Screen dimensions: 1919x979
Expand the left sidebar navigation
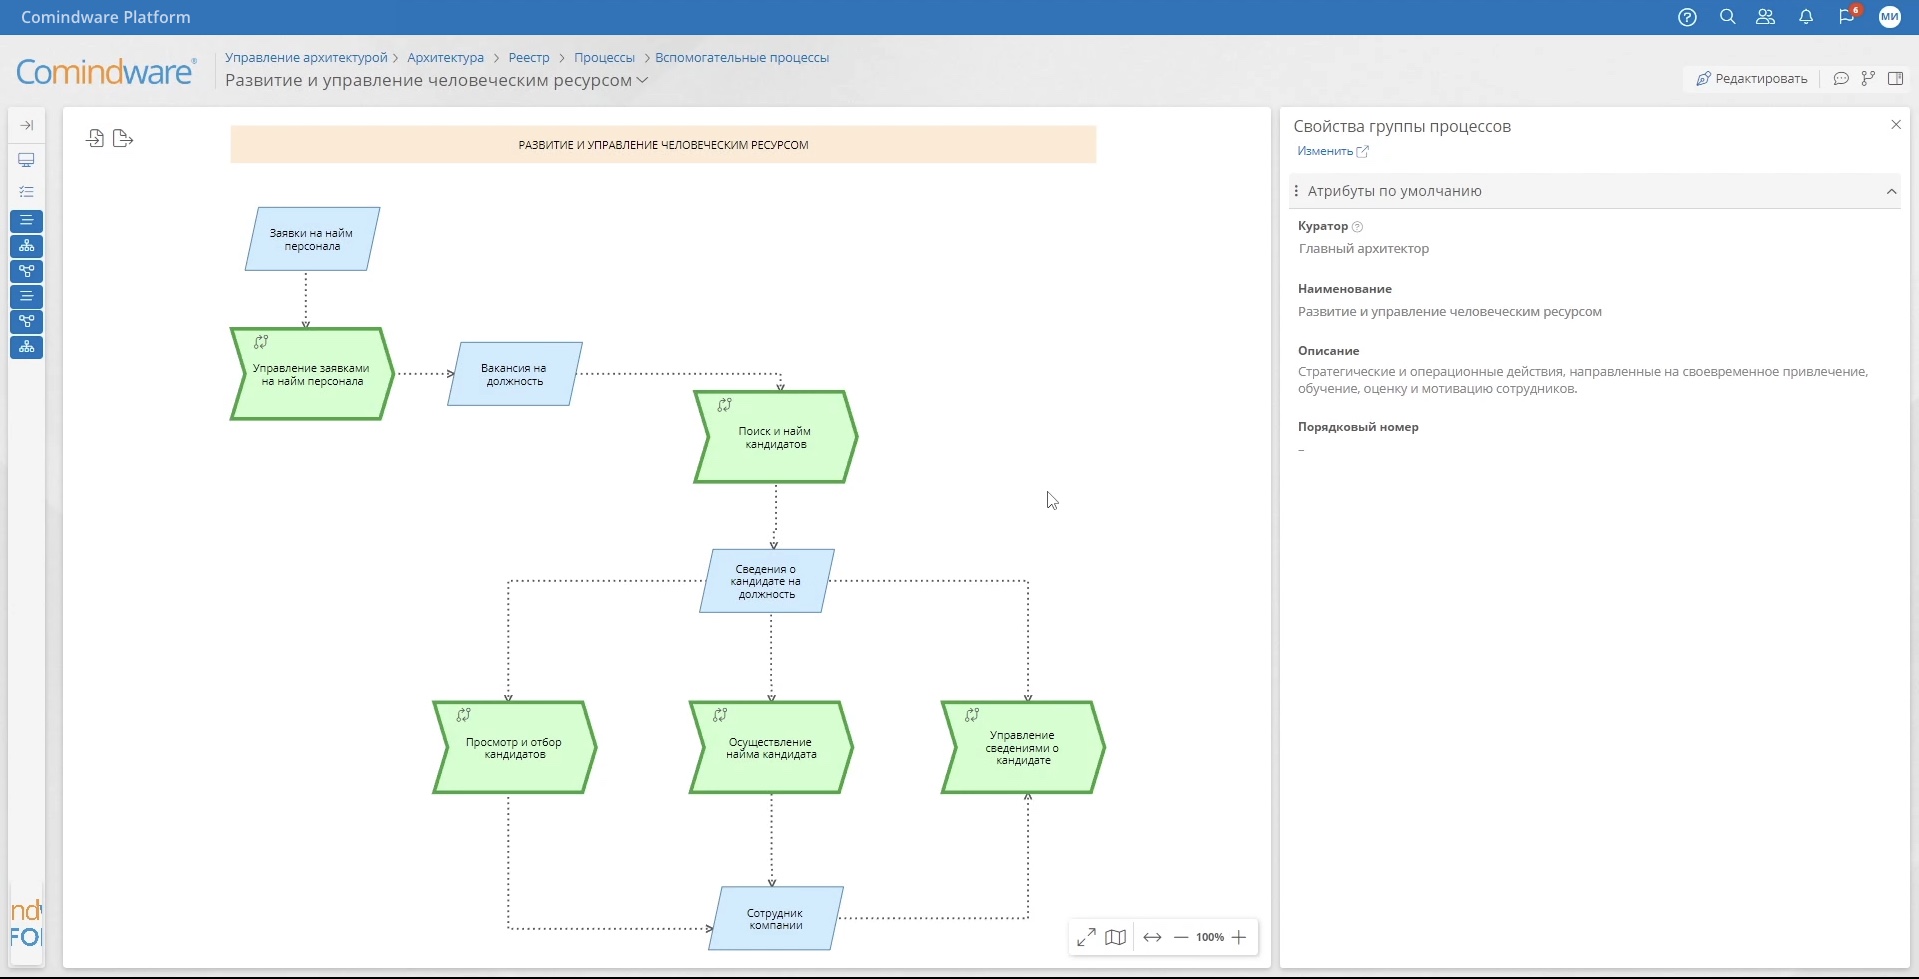tap(27, 125)
